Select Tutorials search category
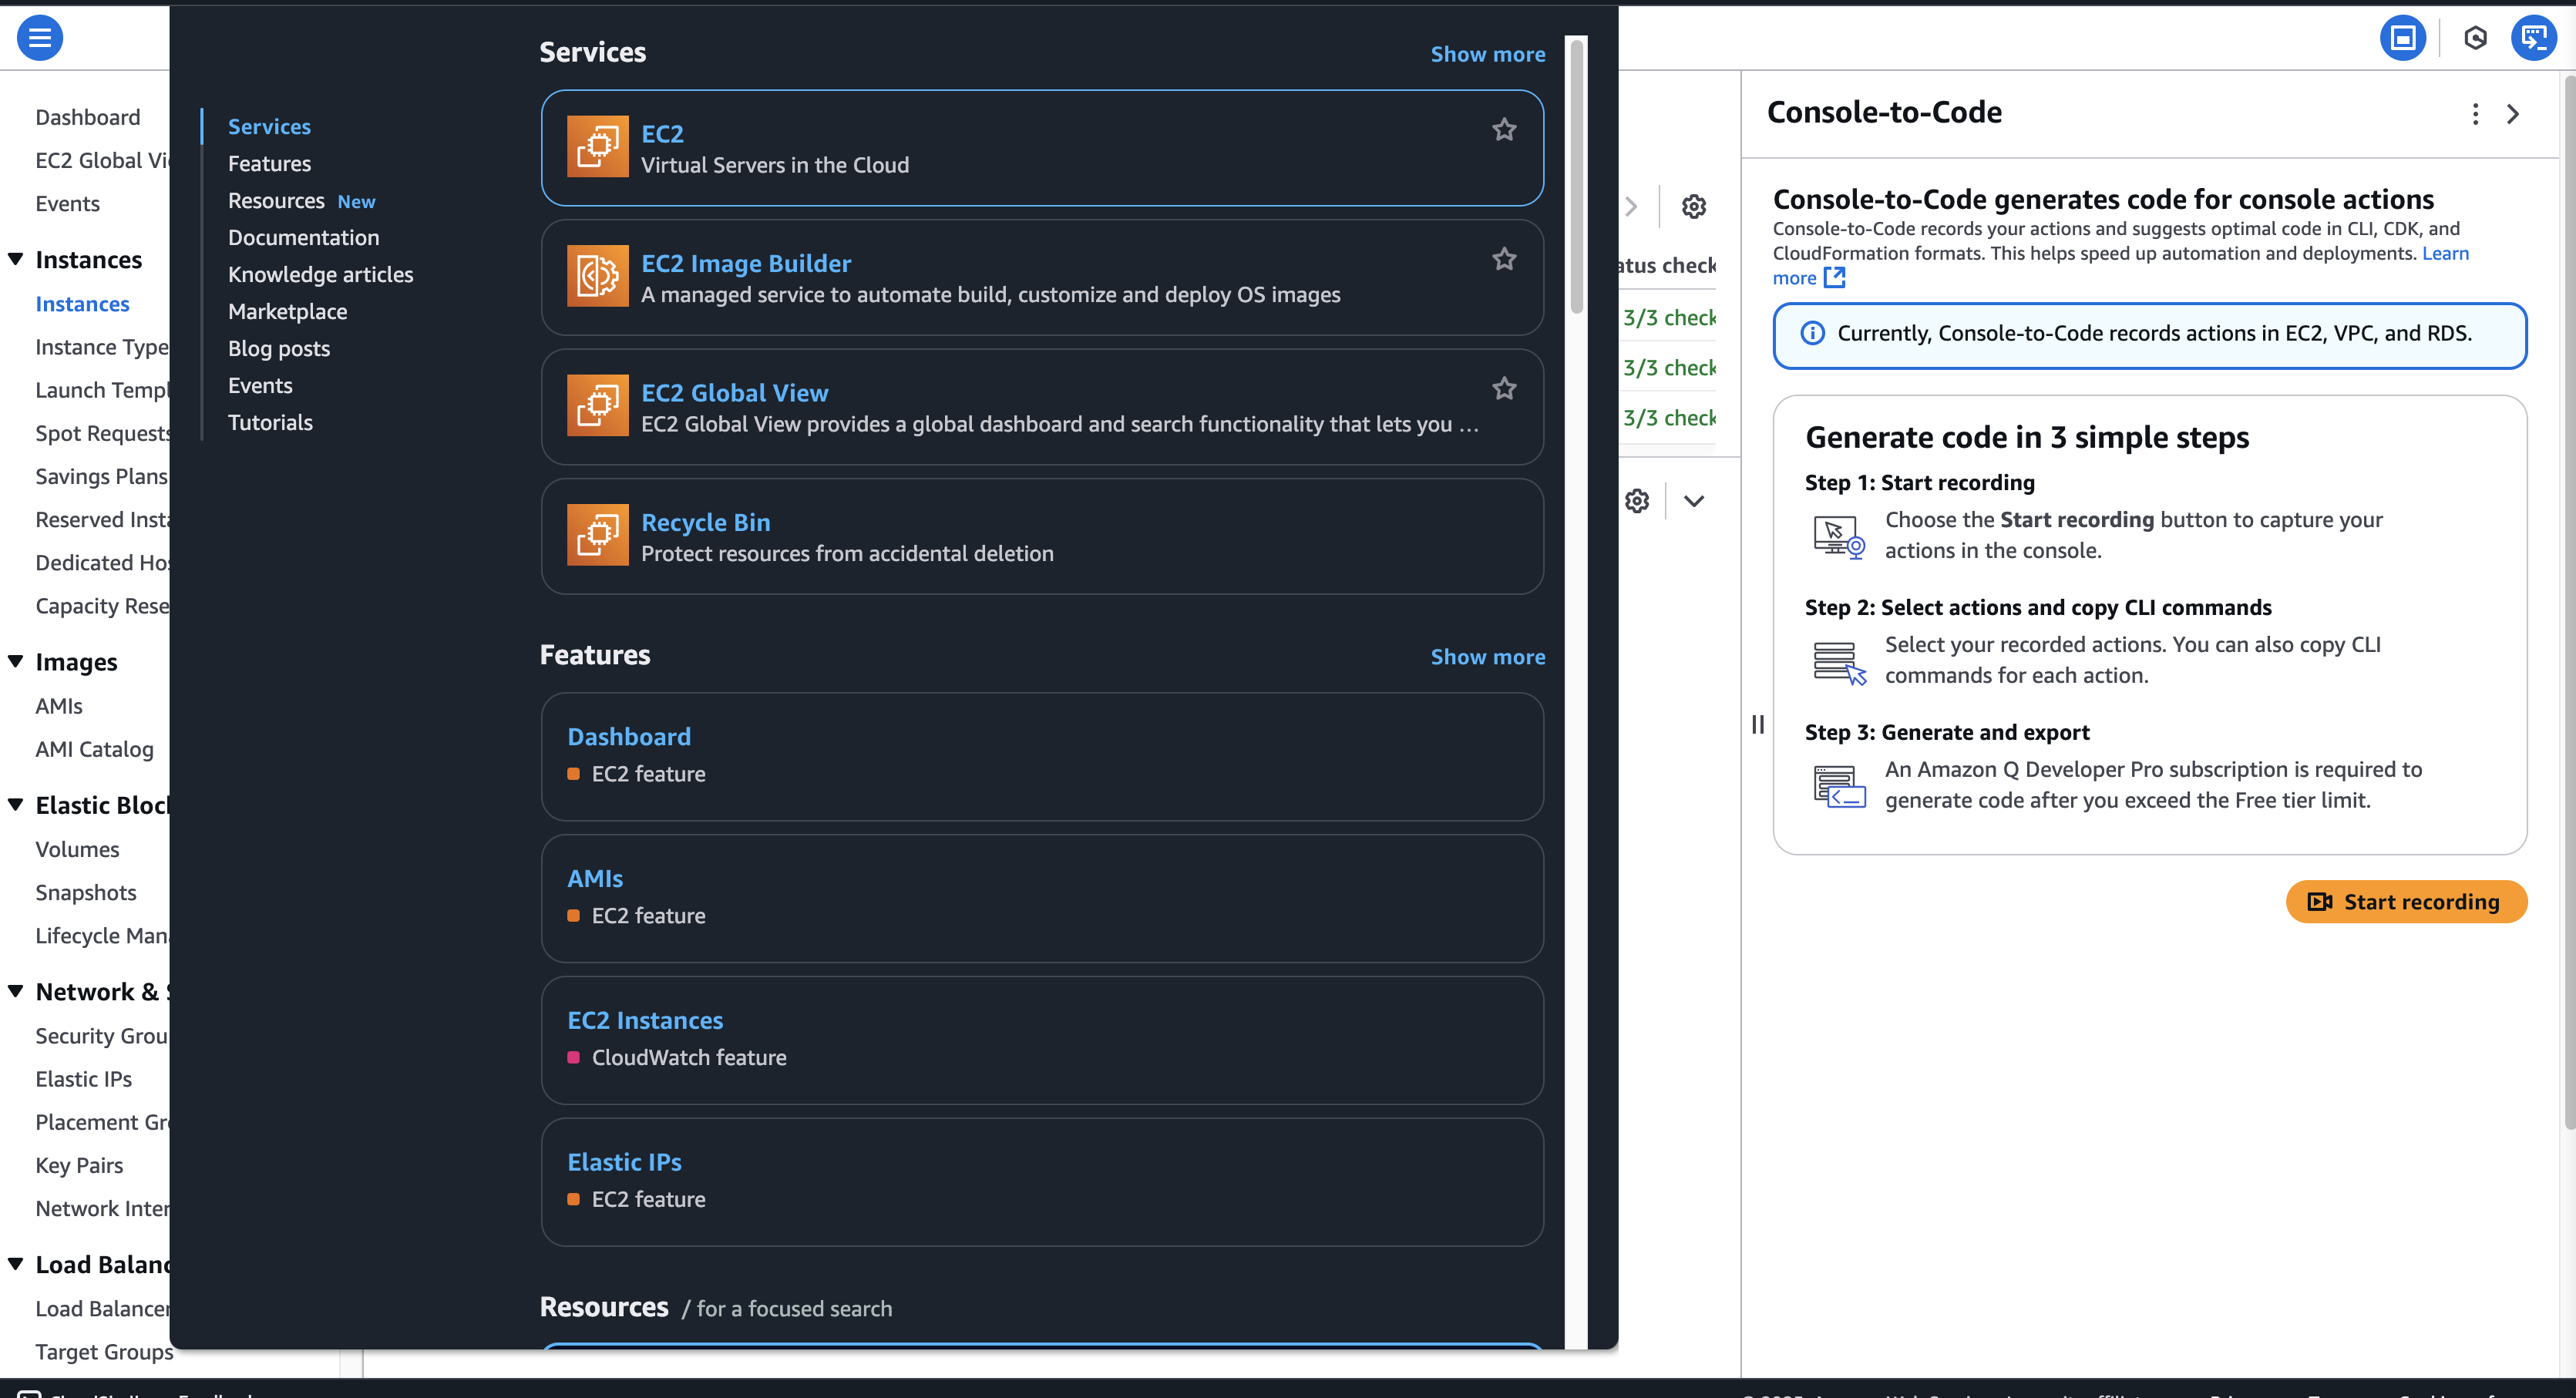This screenshot has width=2576, height=1398. pos(270,423)
